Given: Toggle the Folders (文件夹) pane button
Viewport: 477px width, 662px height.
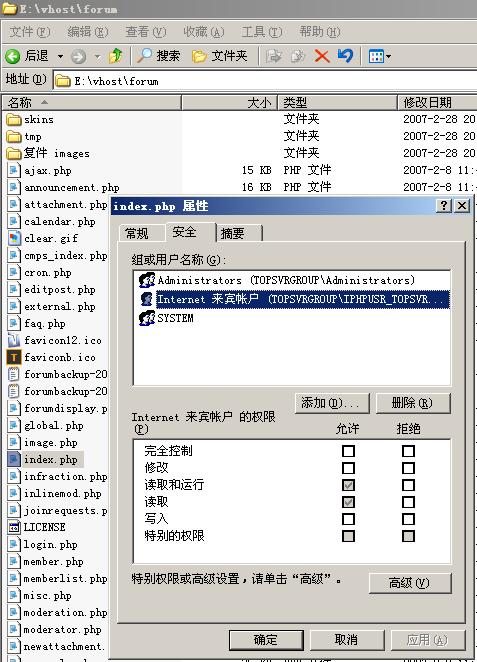Looking at the screenshot, I should (x=220, y=56).
